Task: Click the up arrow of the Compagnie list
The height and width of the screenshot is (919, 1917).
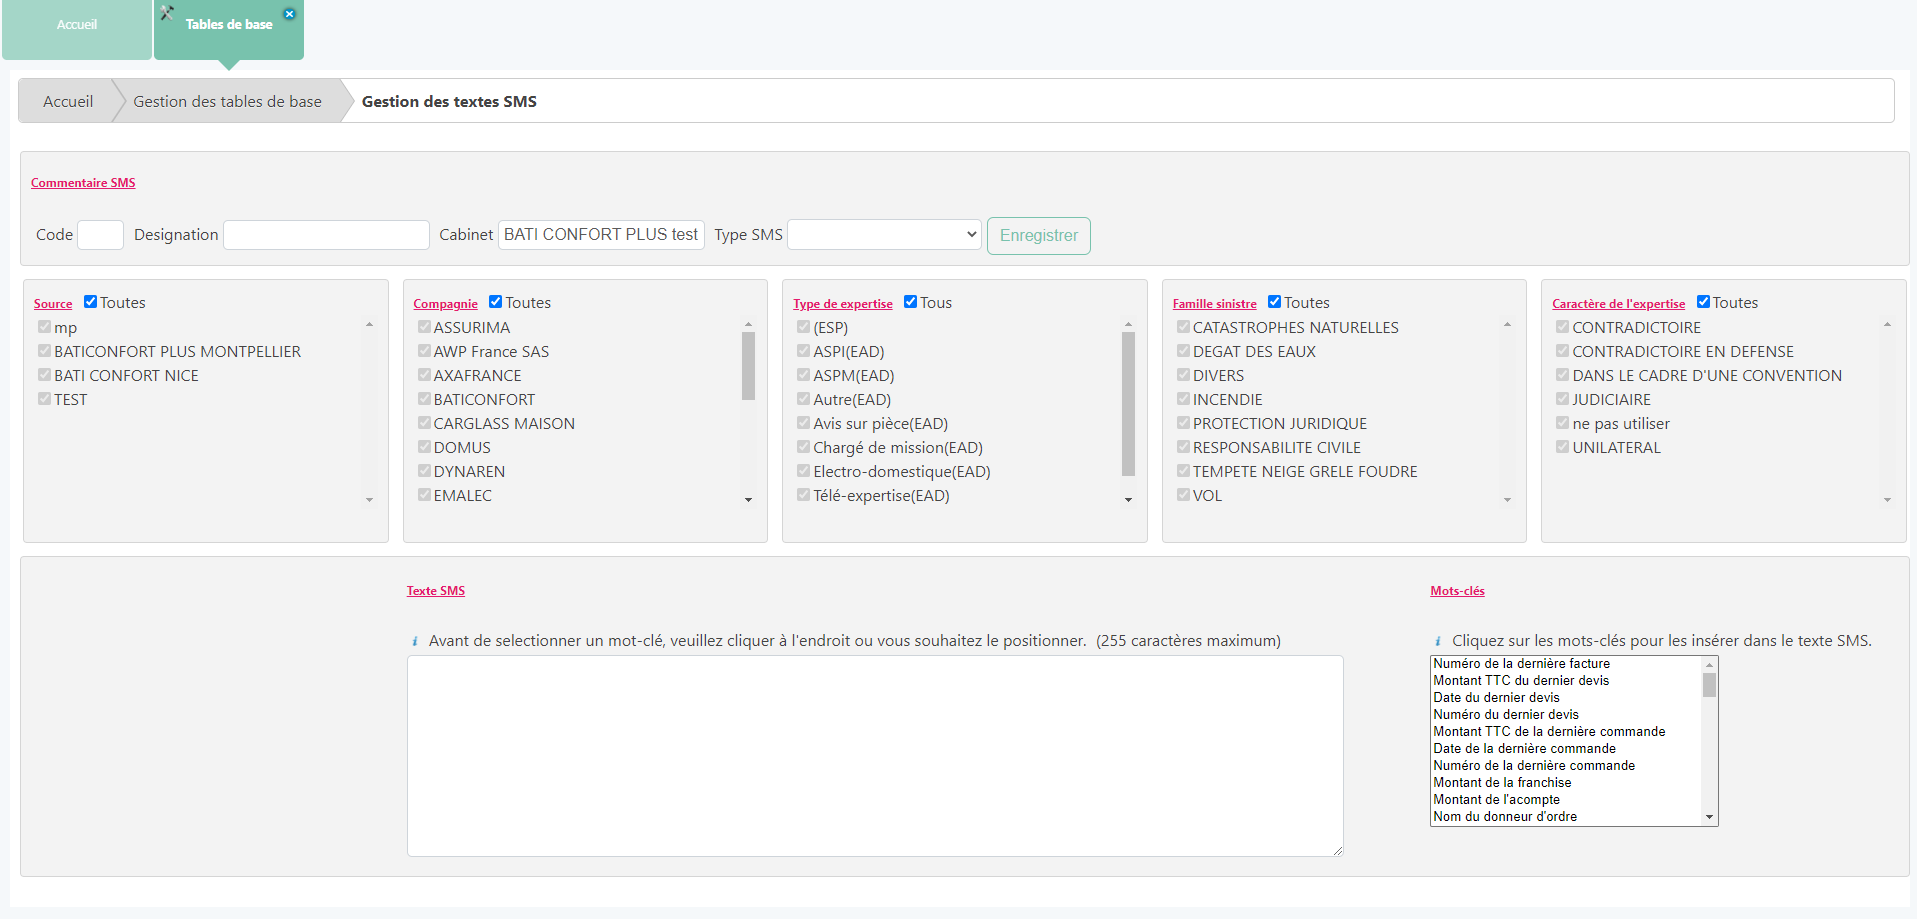Action: pos(748,325)
